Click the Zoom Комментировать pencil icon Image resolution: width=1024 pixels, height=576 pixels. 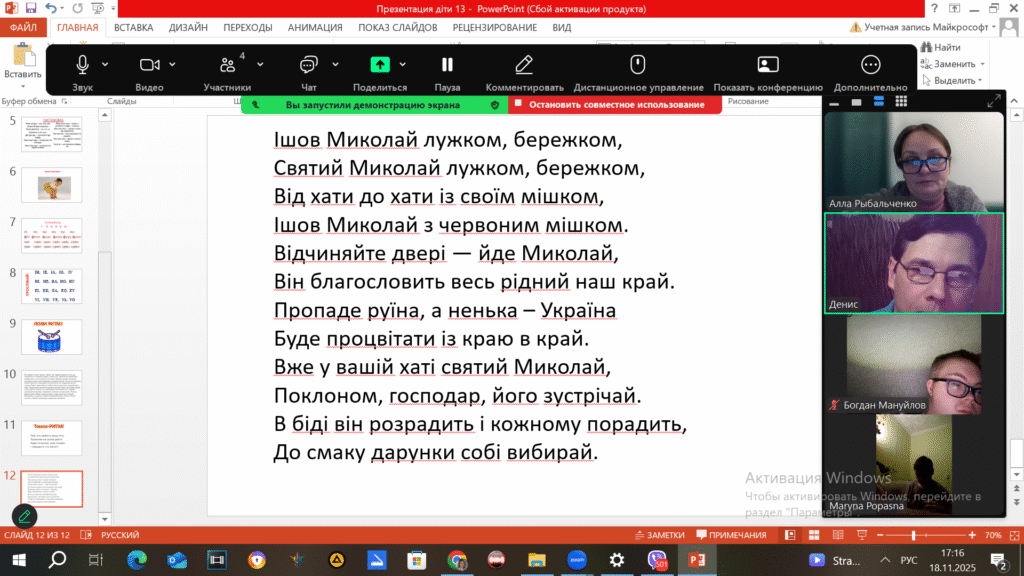pyautogui.click(x=524, y=65)
